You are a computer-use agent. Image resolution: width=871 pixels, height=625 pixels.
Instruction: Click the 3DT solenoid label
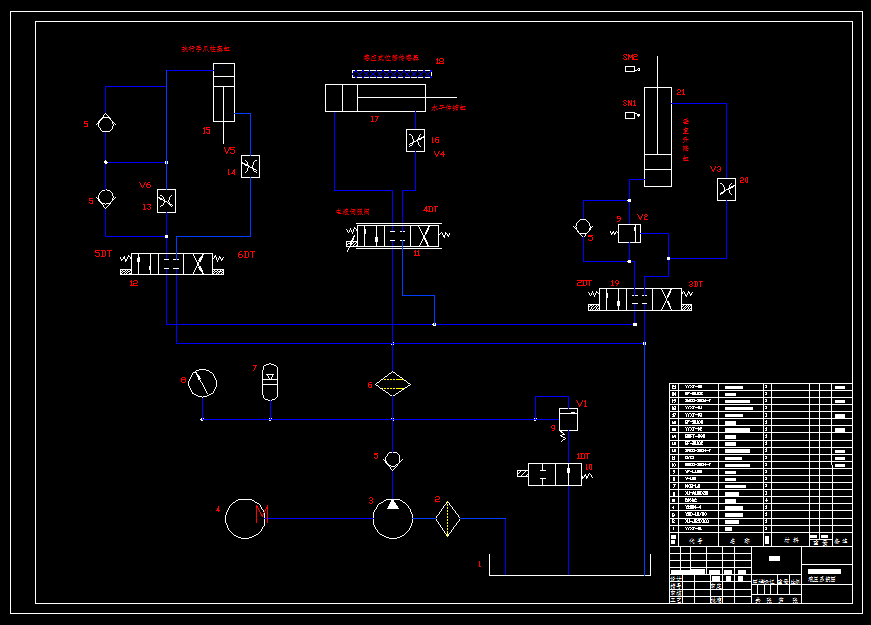click(x=696, y=284)
